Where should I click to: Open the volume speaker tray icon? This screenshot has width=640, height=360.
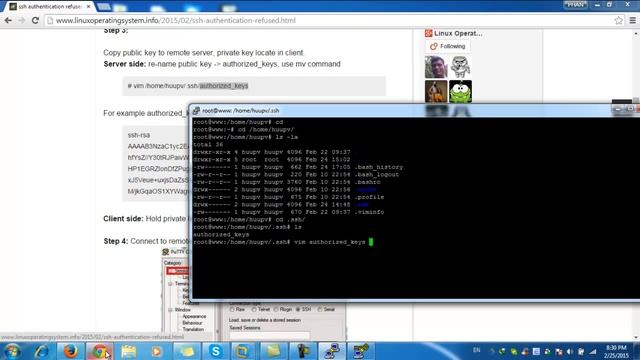(x=570, y=351)
